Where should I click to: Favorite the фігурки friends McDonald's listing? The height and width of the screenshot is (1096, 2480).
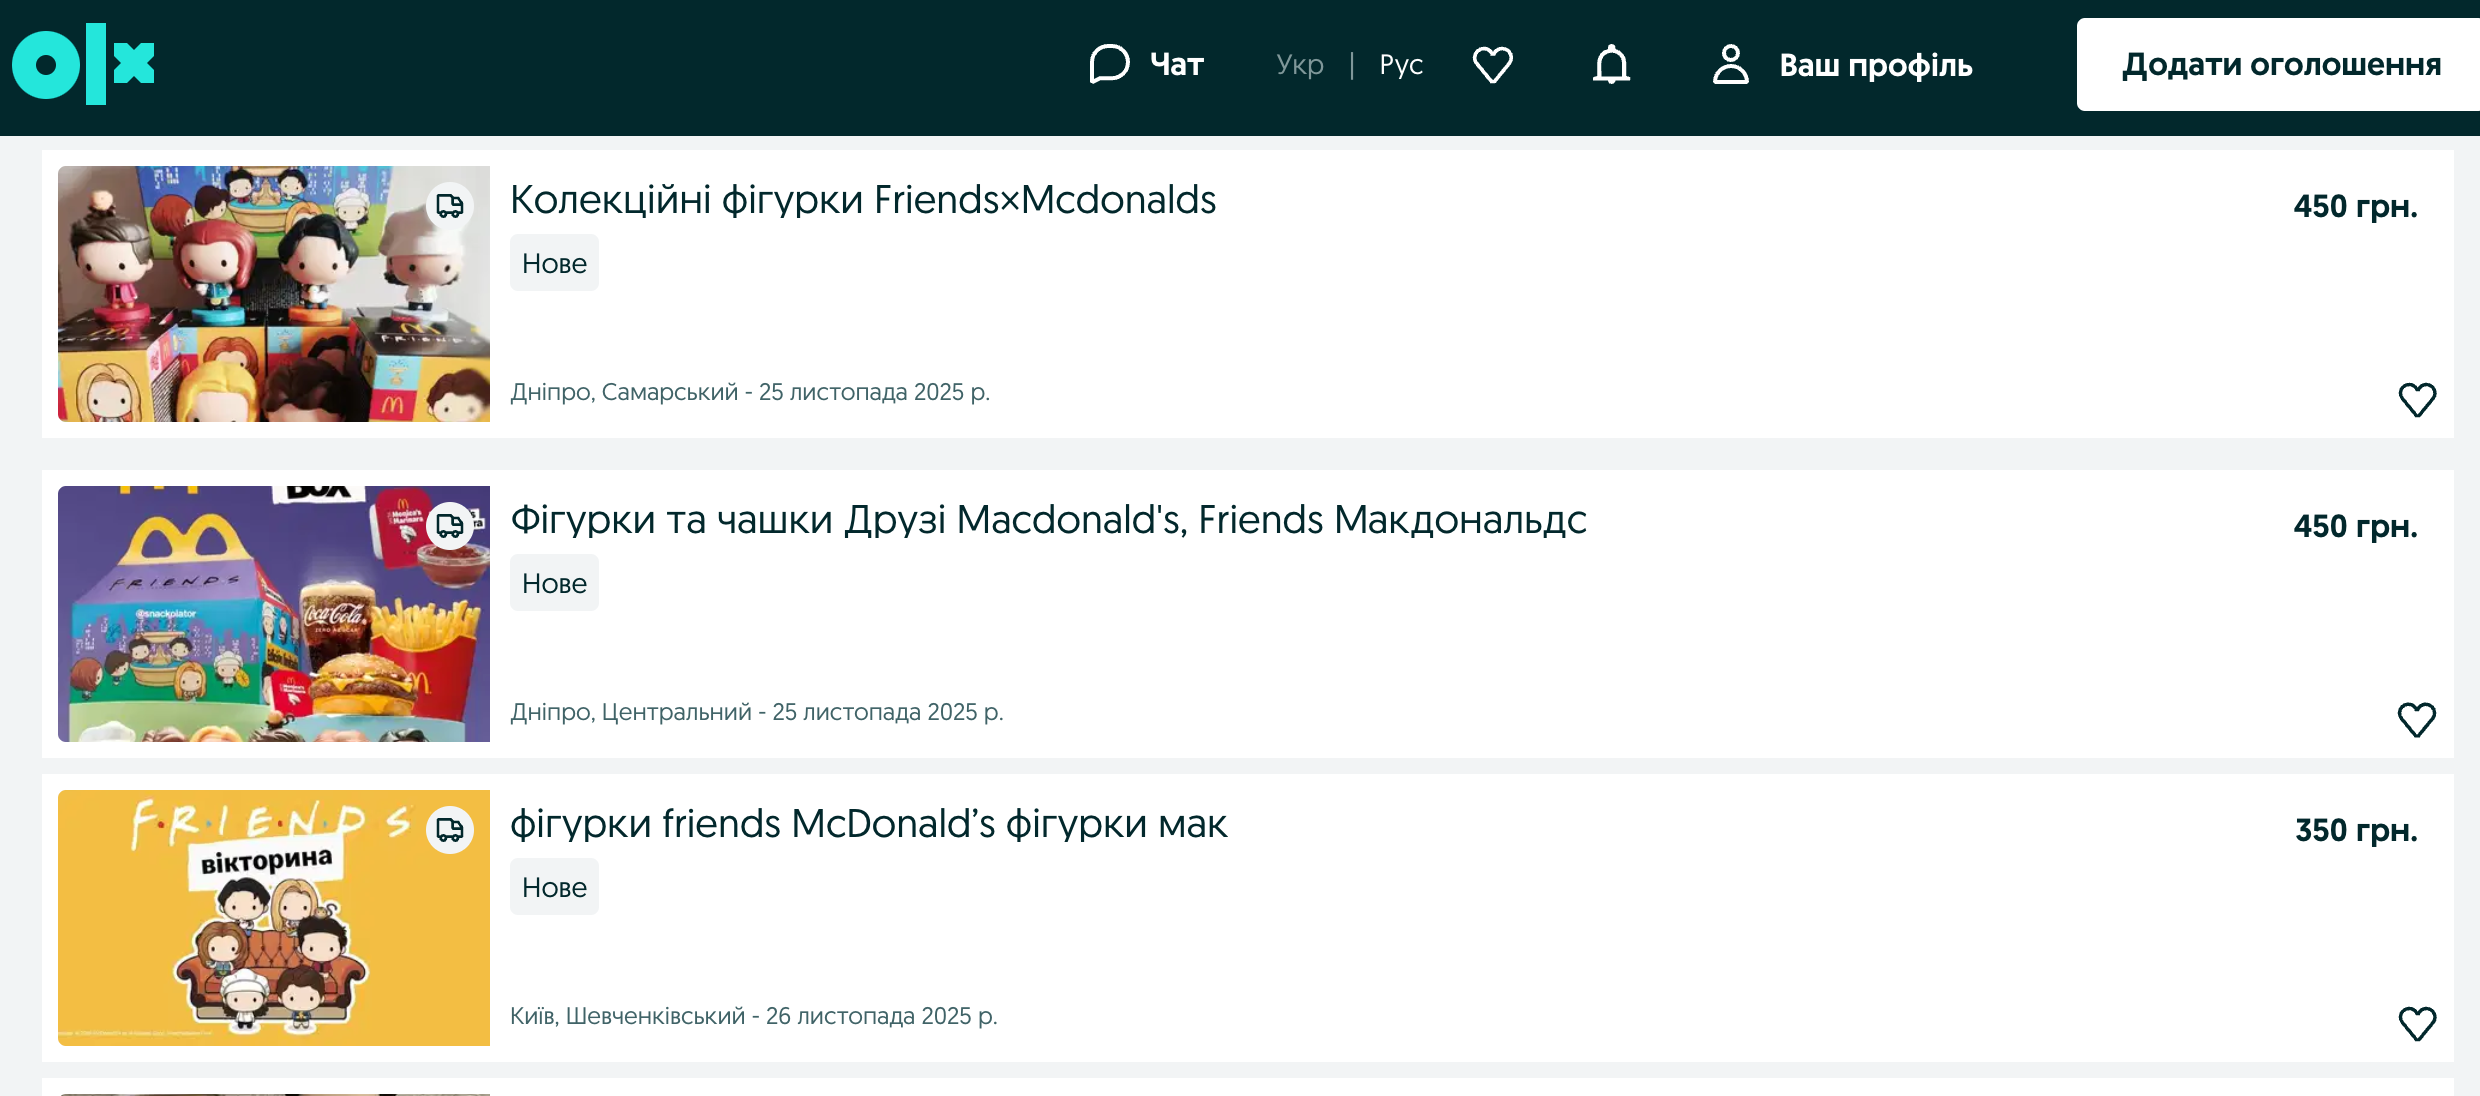point(2417,1024)
